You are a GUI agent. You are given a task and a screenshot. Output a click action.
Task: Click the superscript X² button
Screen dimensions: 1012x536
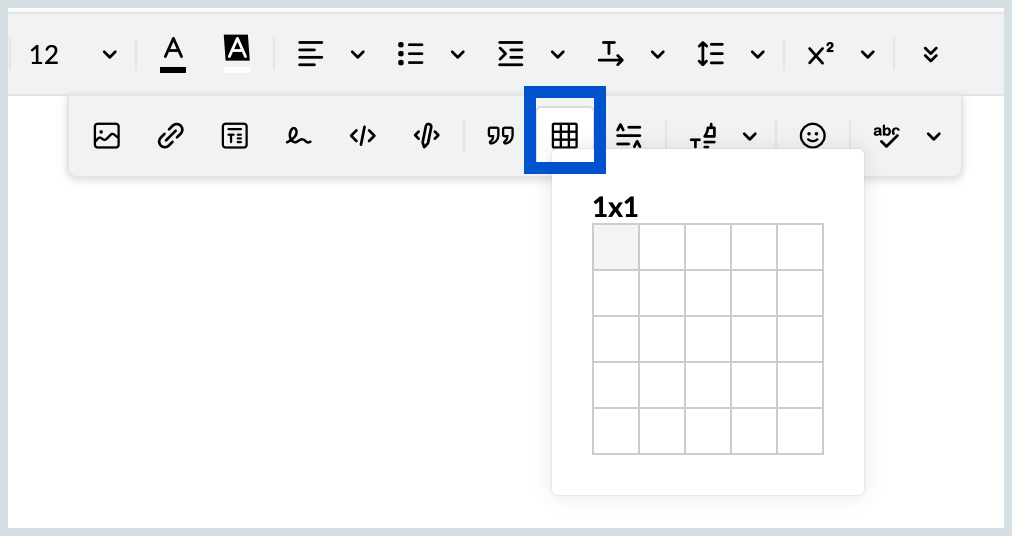pyautogui.click(x=820, y=54)
